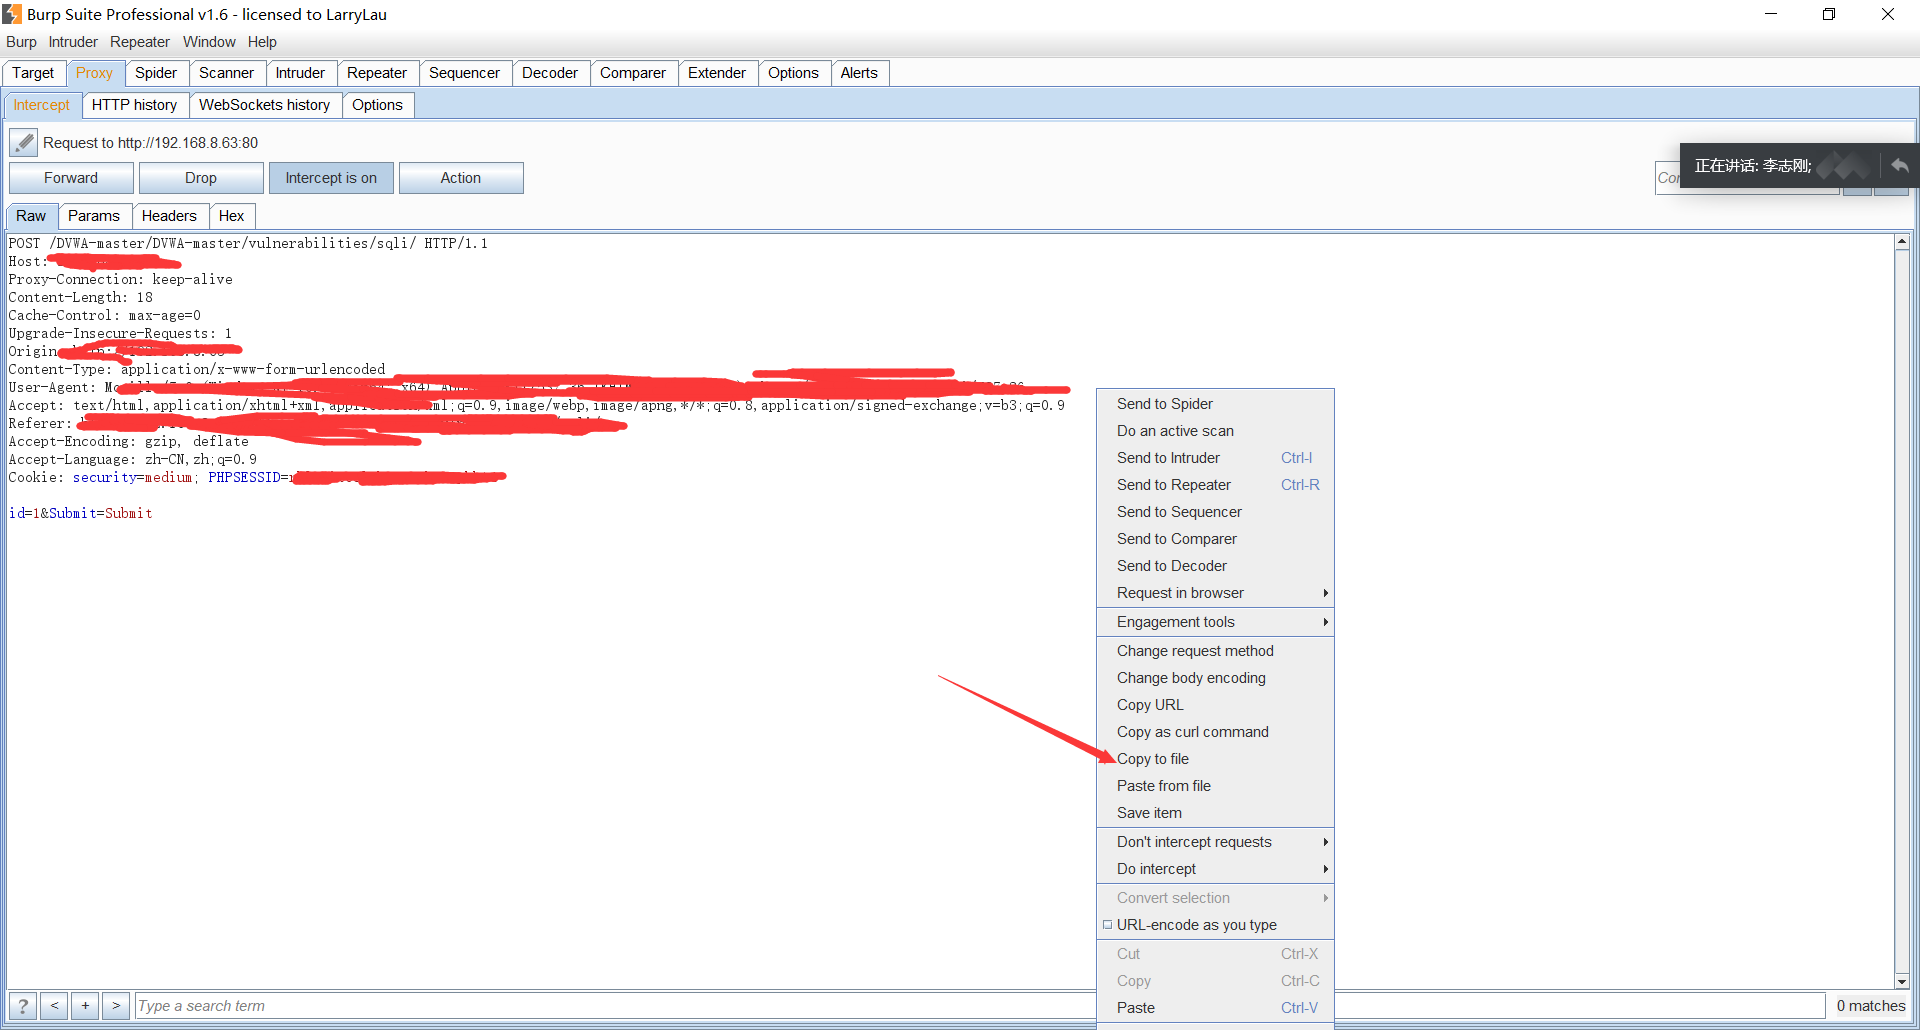Click the previous match arrow button
The height and width of the screenshot is (1030, 1920).
[55, 1006]
